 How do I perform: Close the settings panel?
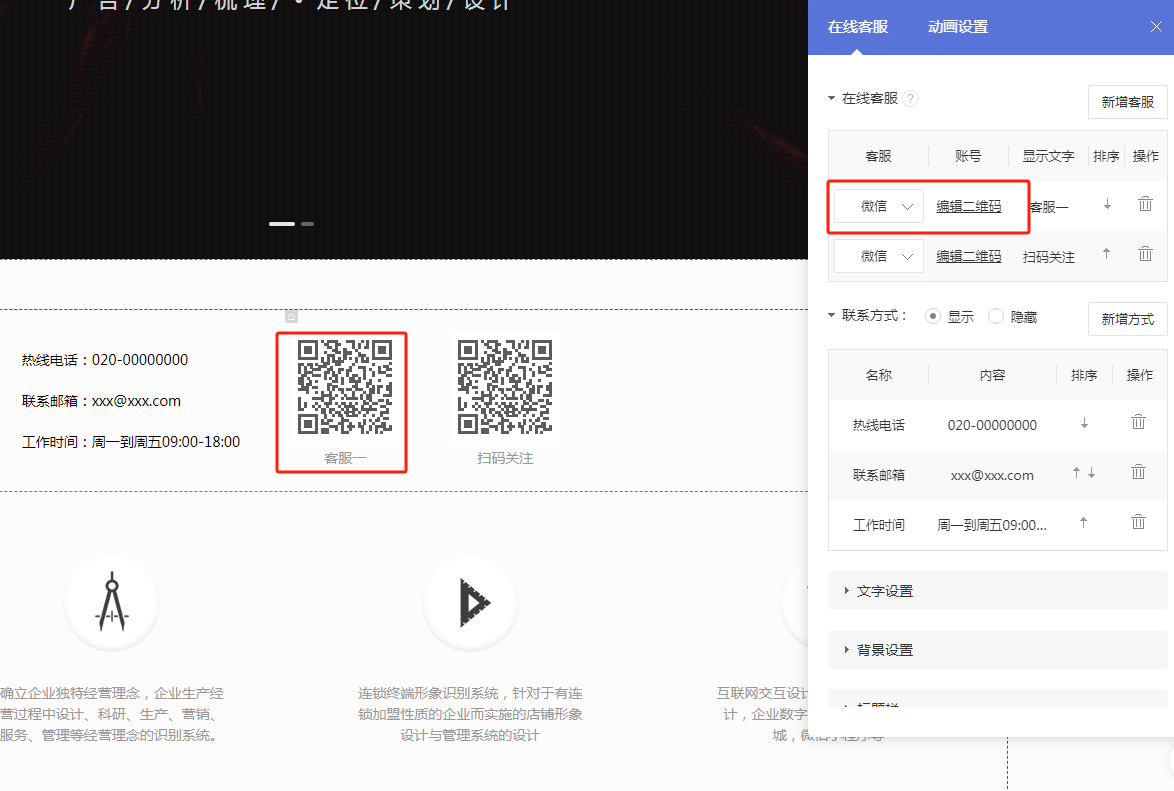(1156, 27)
